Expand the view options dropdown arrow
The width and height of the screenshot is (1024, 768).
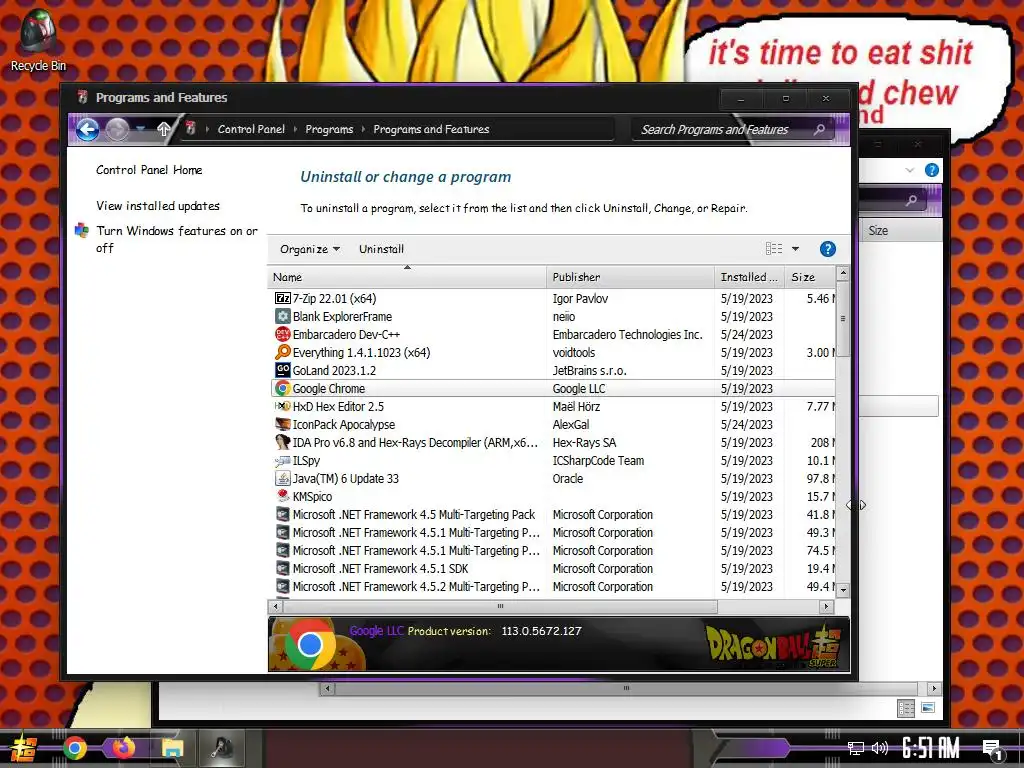coord(795,249)
